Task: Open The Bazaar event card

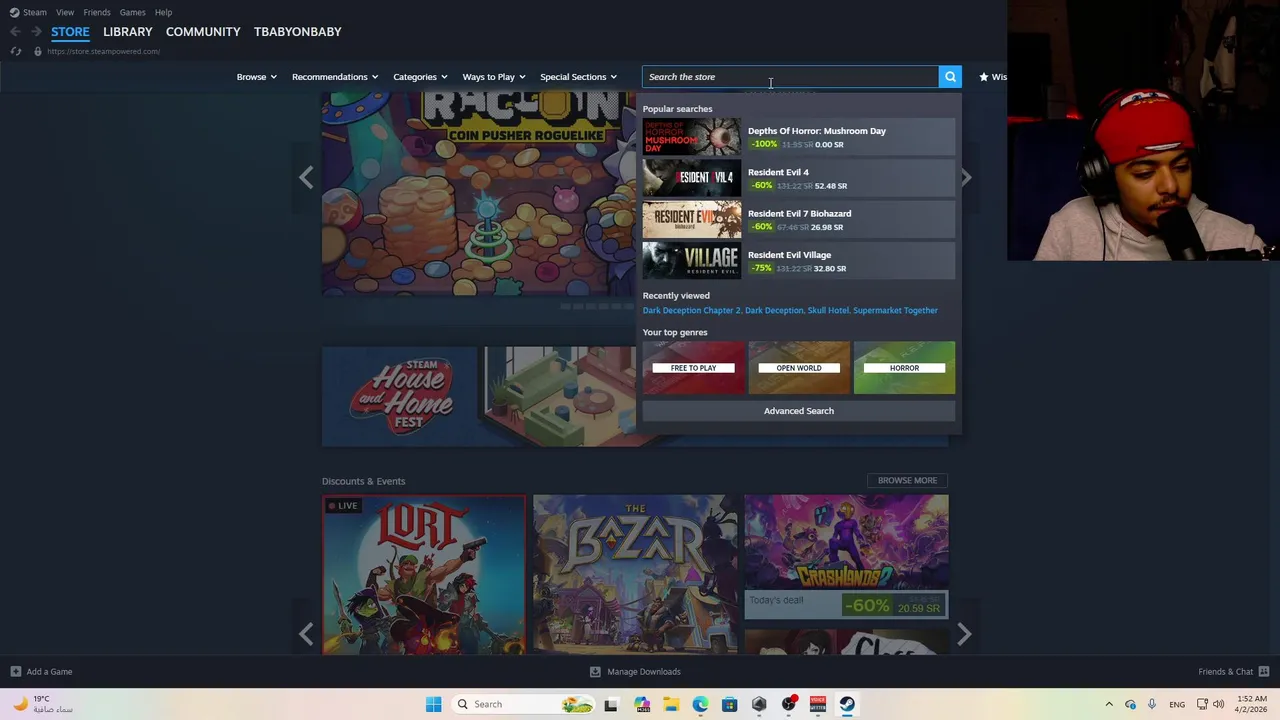Action: (x=635, y=575)
